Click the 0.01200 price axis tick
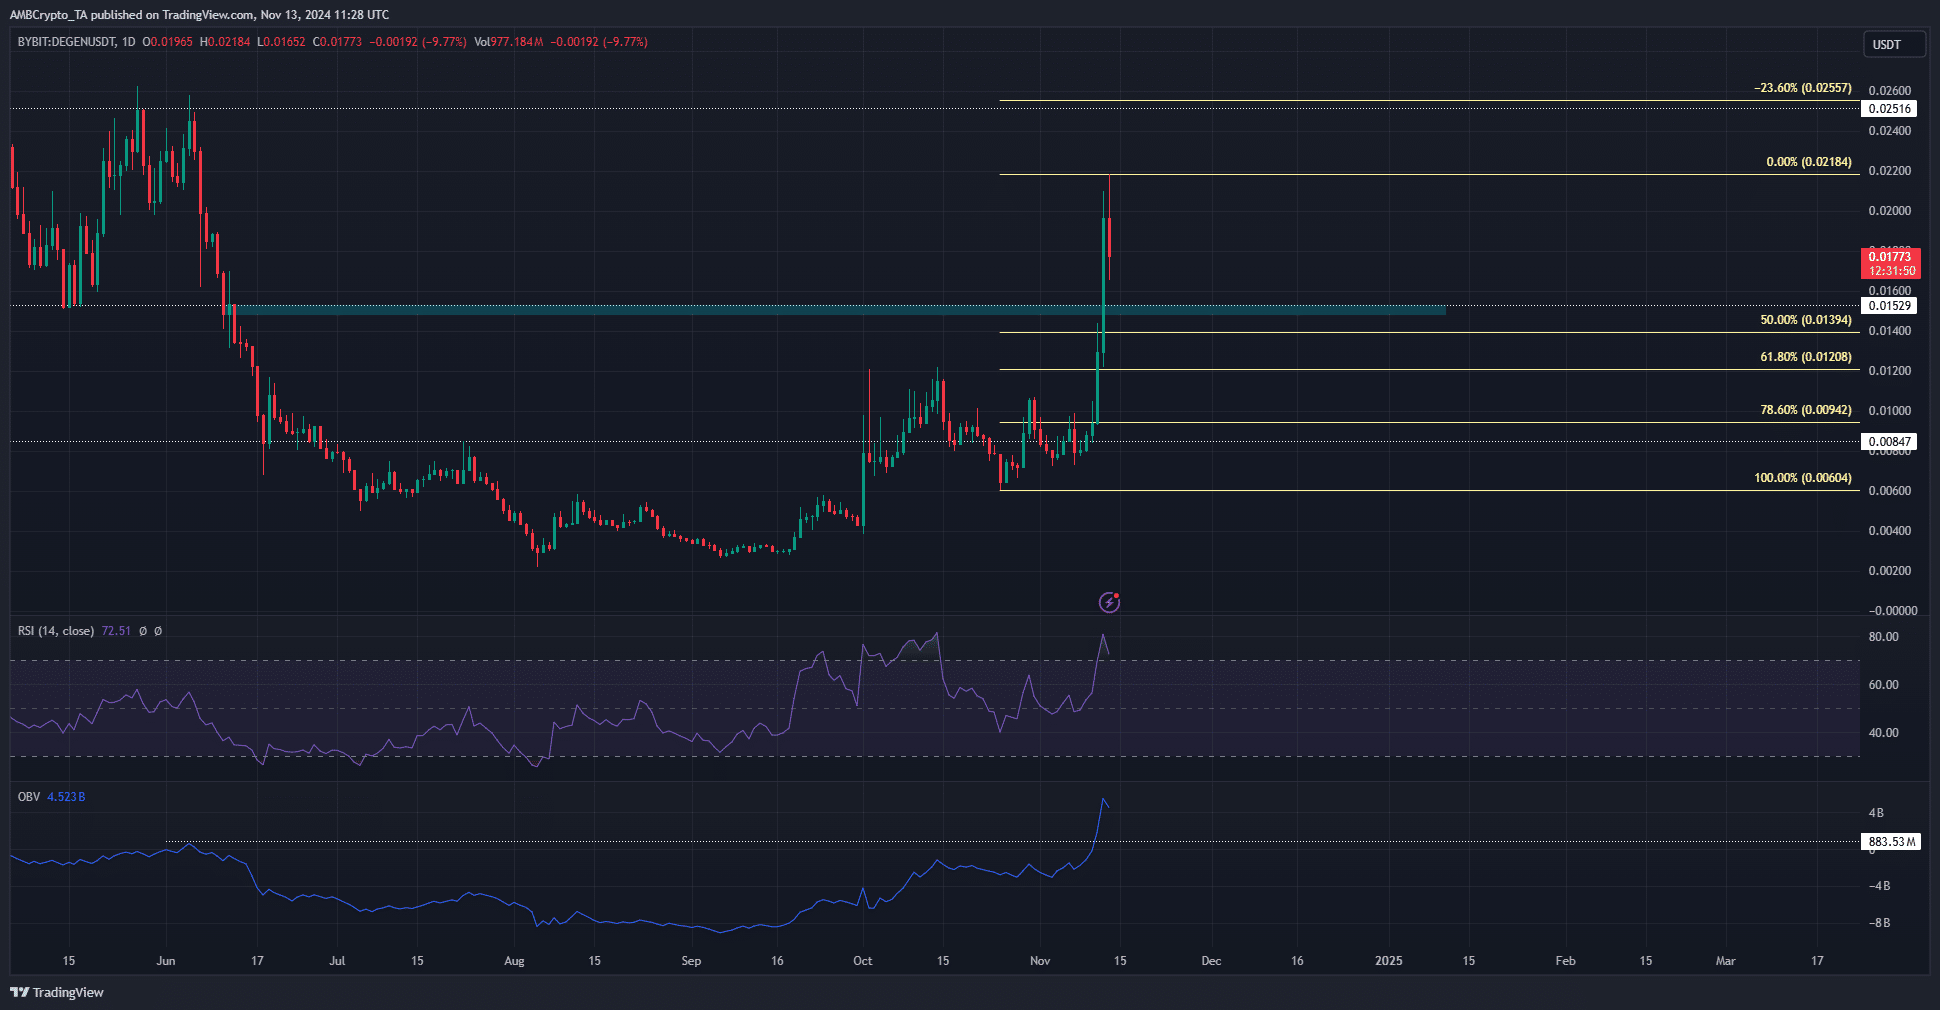 1889,371
